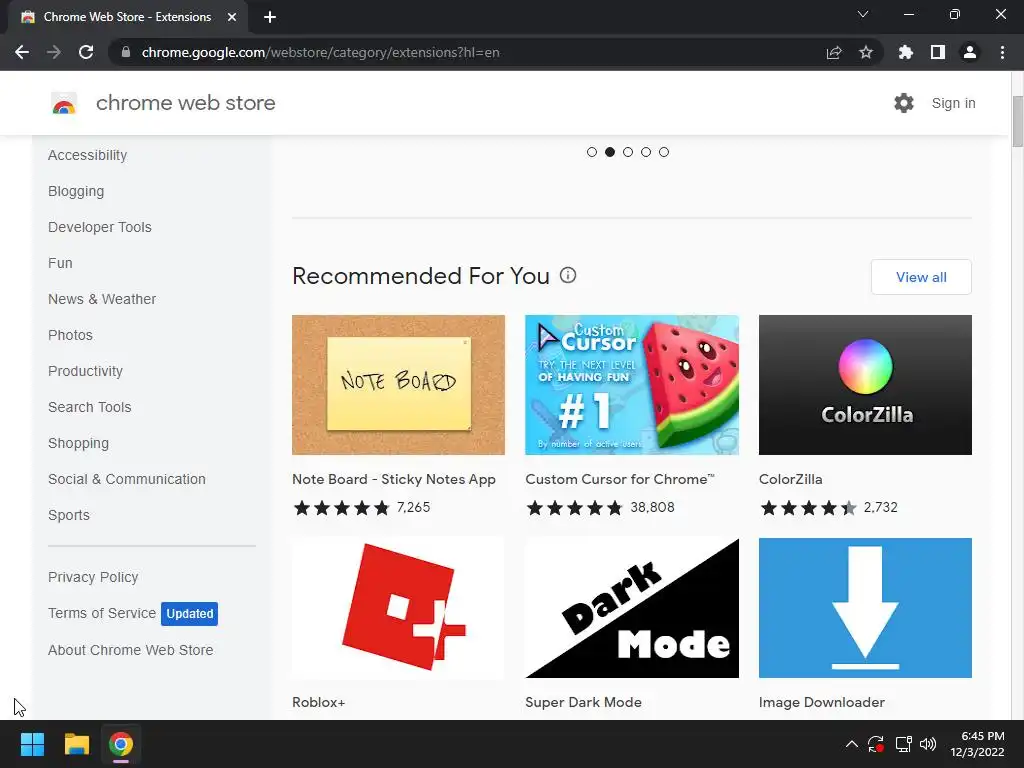Viewport: 1024px width, 768px height.
Task: Open the Fun category
Action: (x=60, y=263)
